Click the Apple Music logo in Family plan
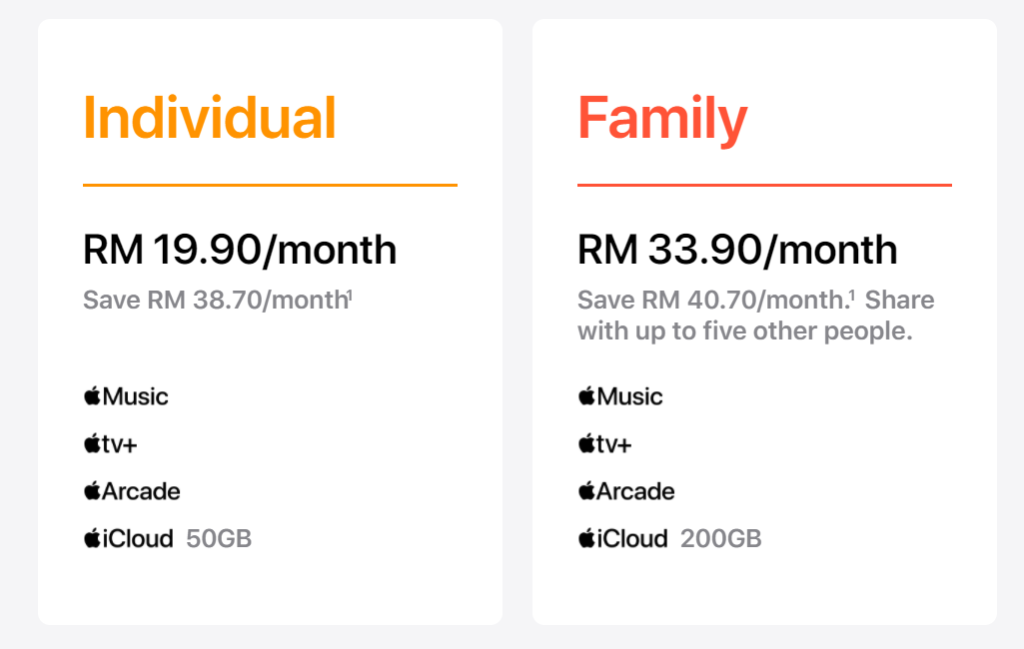Viewport: 1024px width, 649px height. pos(620,396)
